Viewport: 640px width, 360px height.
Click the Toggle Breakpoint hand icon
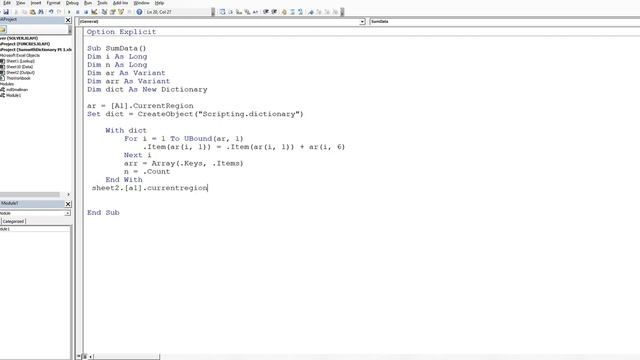pos(284,12)
